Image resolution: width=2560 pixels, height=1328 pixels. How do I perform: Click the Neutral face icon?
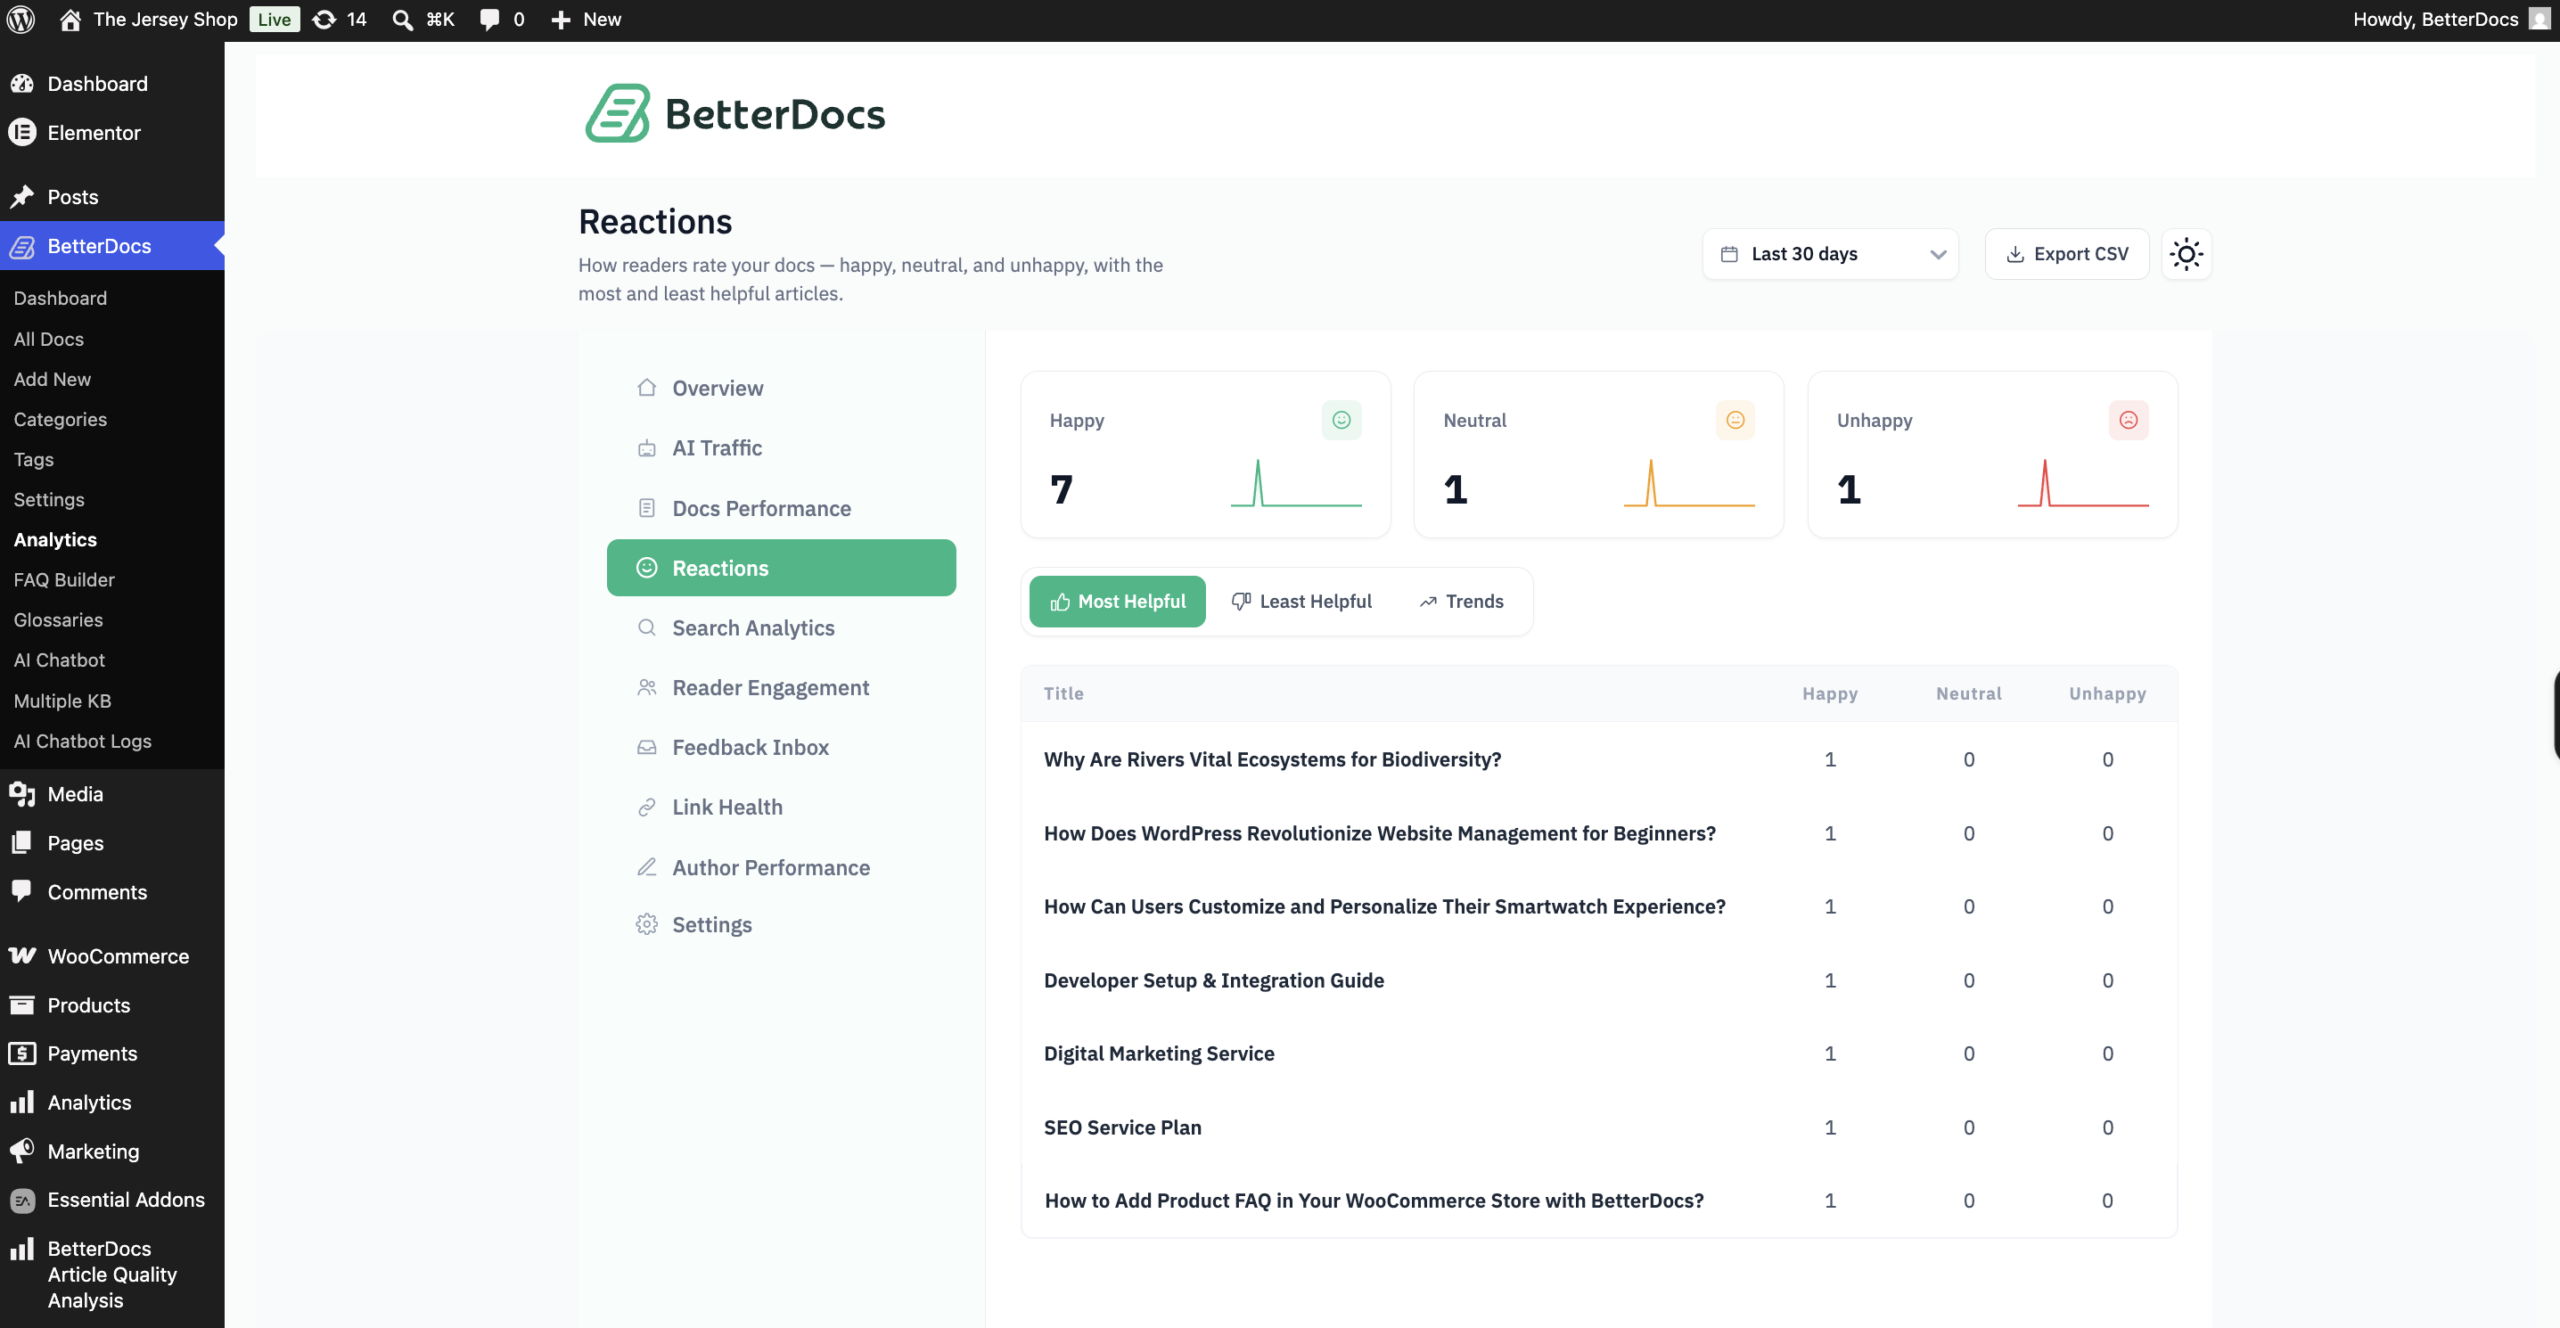click(x=1735, y=420)
